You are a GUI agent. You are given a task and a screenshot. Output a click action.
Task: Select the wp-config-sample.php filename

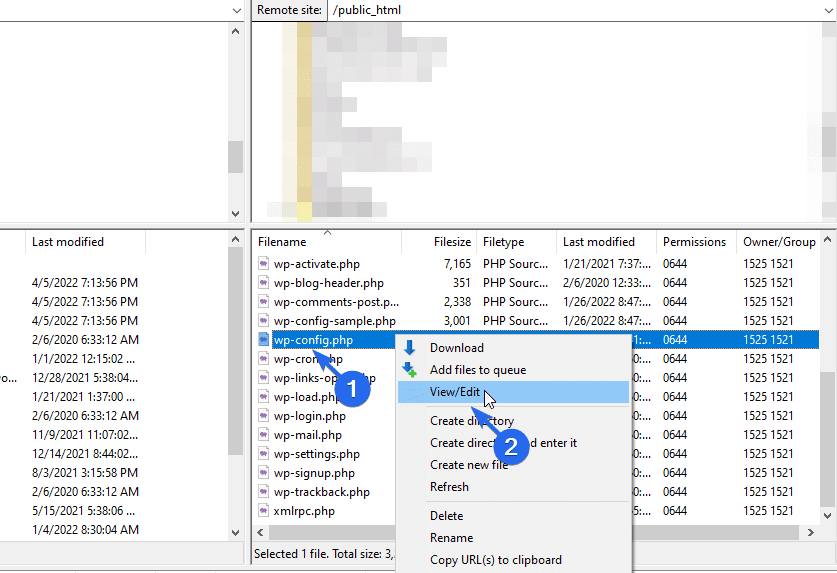[334, 320]
